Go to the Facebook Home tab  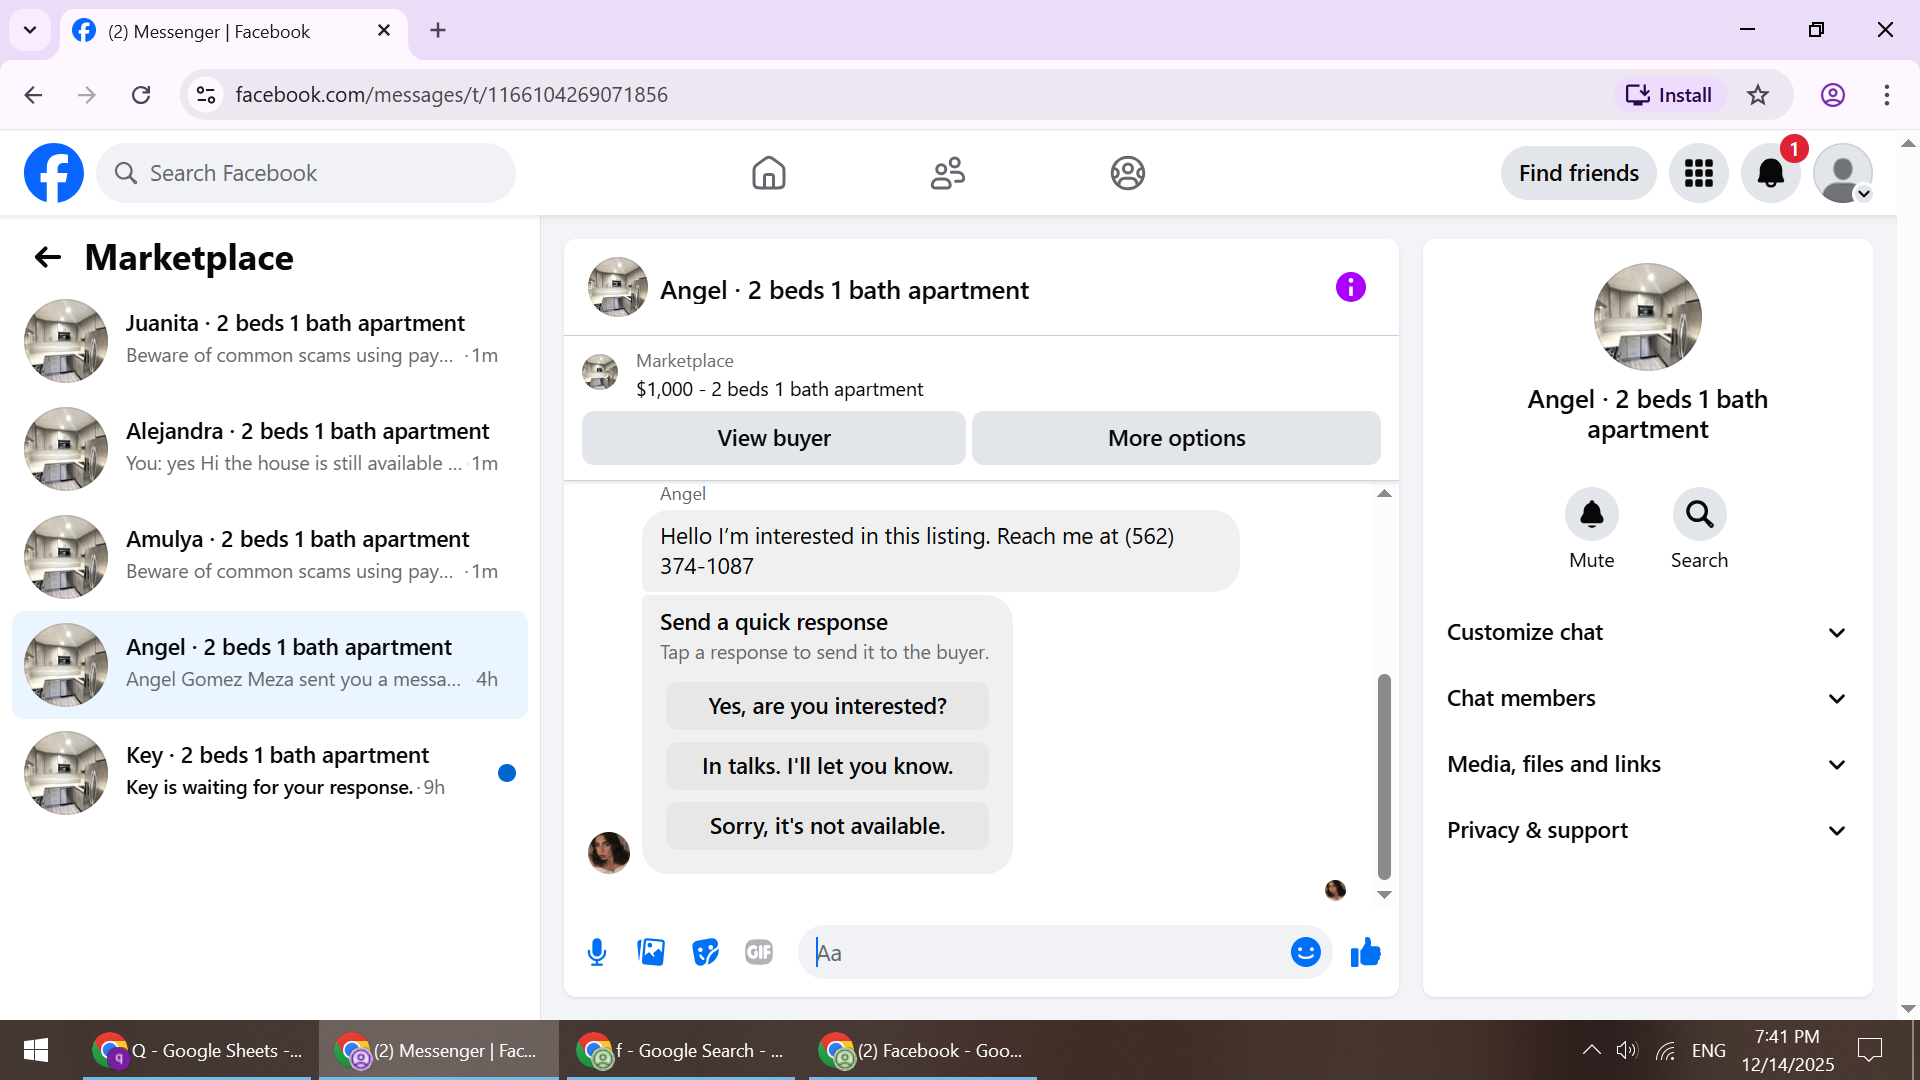pyautogui.click(x=768, y=173)
